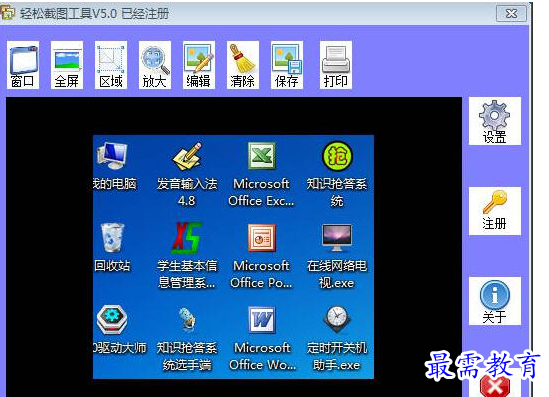Click 在线网络电视.exe icon in preview
Viewport: 549px width, 397px height.
pyautogui.click(x=337, y=238)
